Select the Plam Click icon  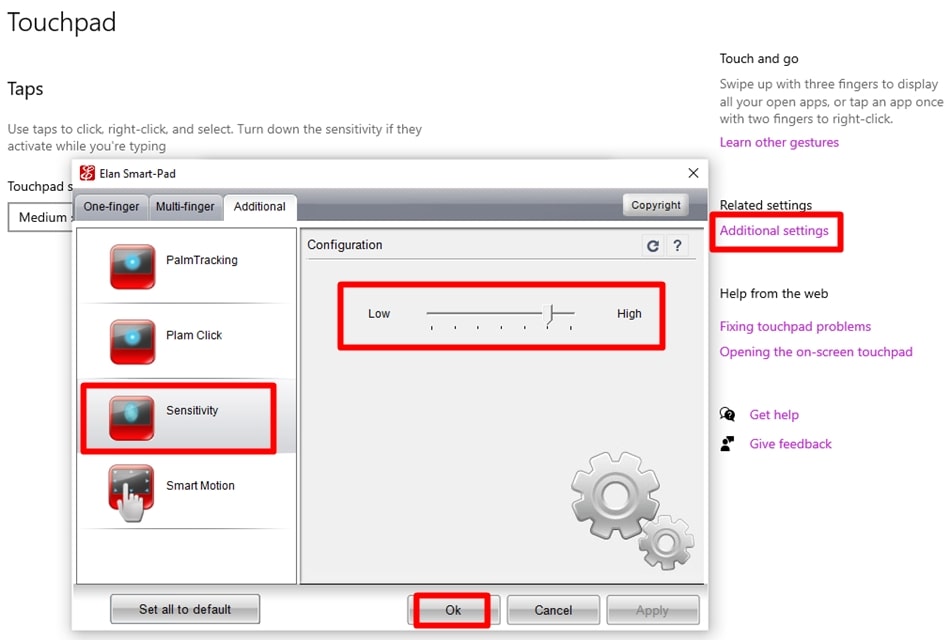[133, 341]
